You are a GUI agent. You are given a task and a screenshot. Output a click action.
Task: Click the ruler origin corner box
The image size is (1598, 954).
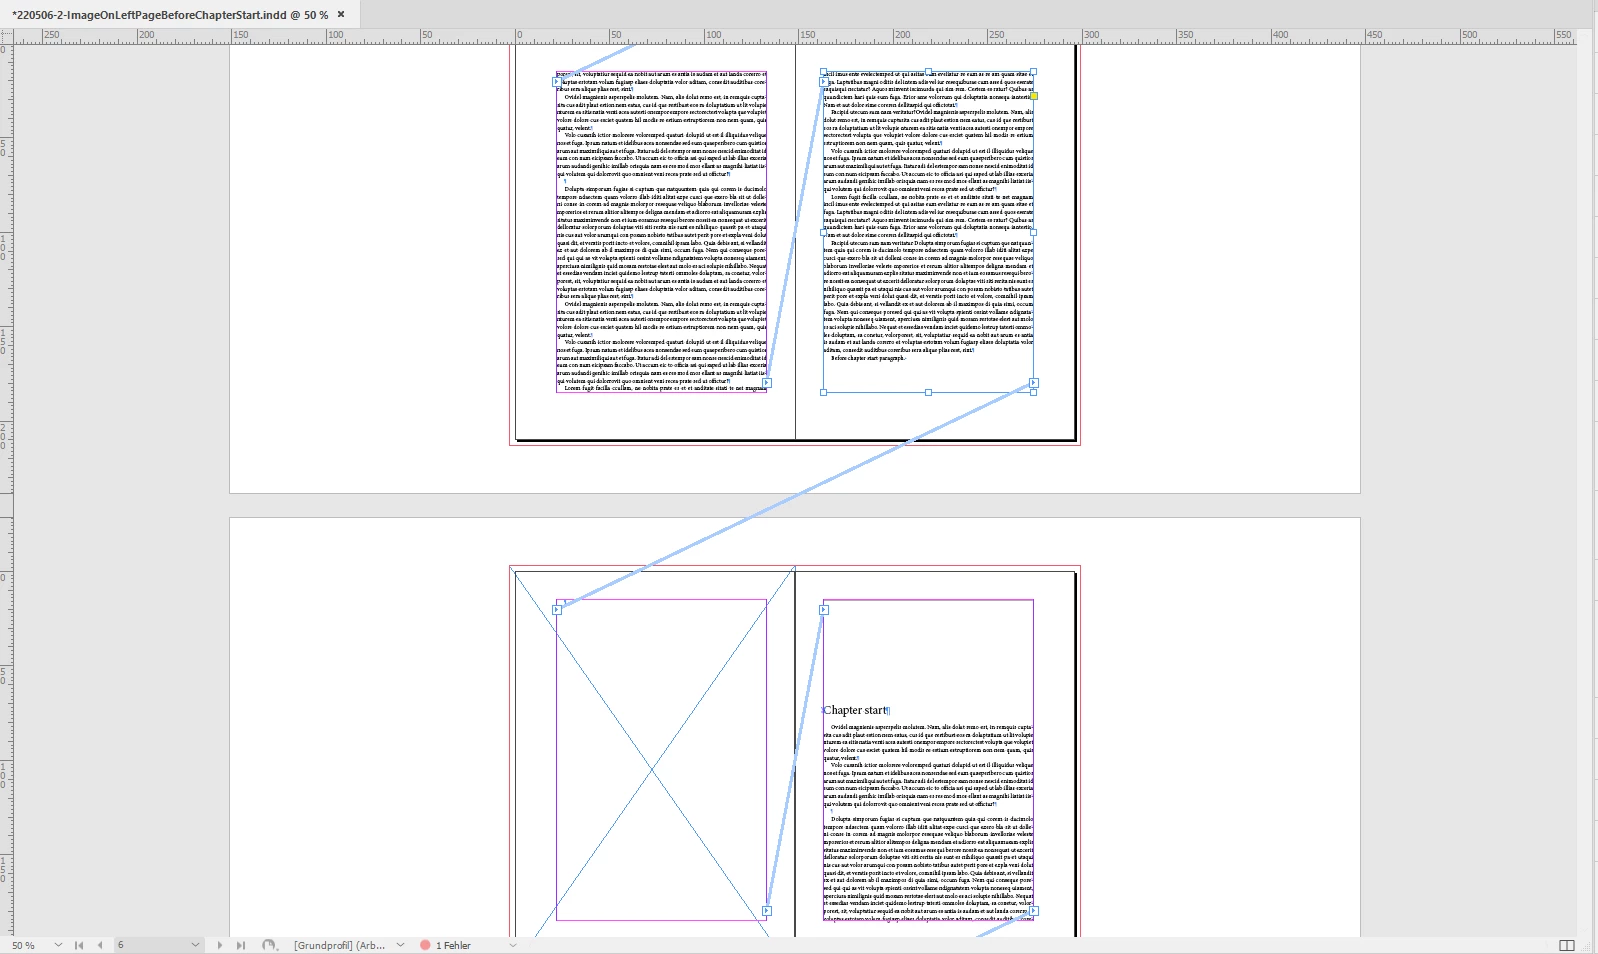tap(6, 36)
